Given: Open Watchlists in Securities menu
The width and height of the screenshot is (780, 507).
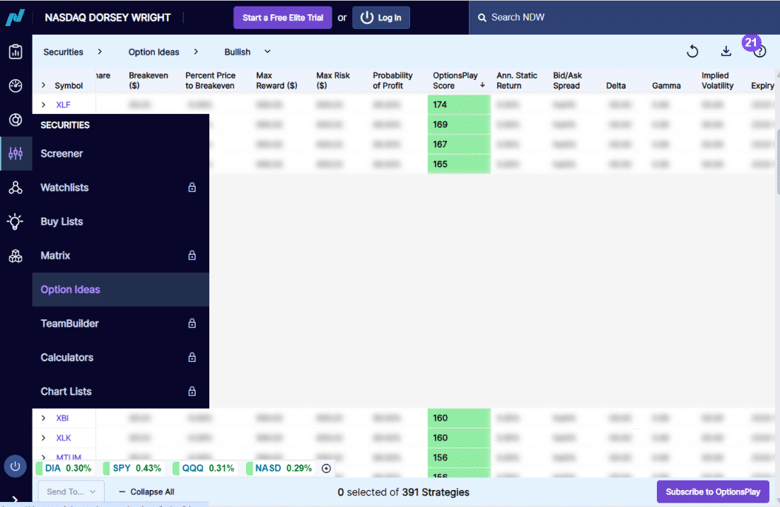Looking at the screenshot, I should tap(120, 188).
